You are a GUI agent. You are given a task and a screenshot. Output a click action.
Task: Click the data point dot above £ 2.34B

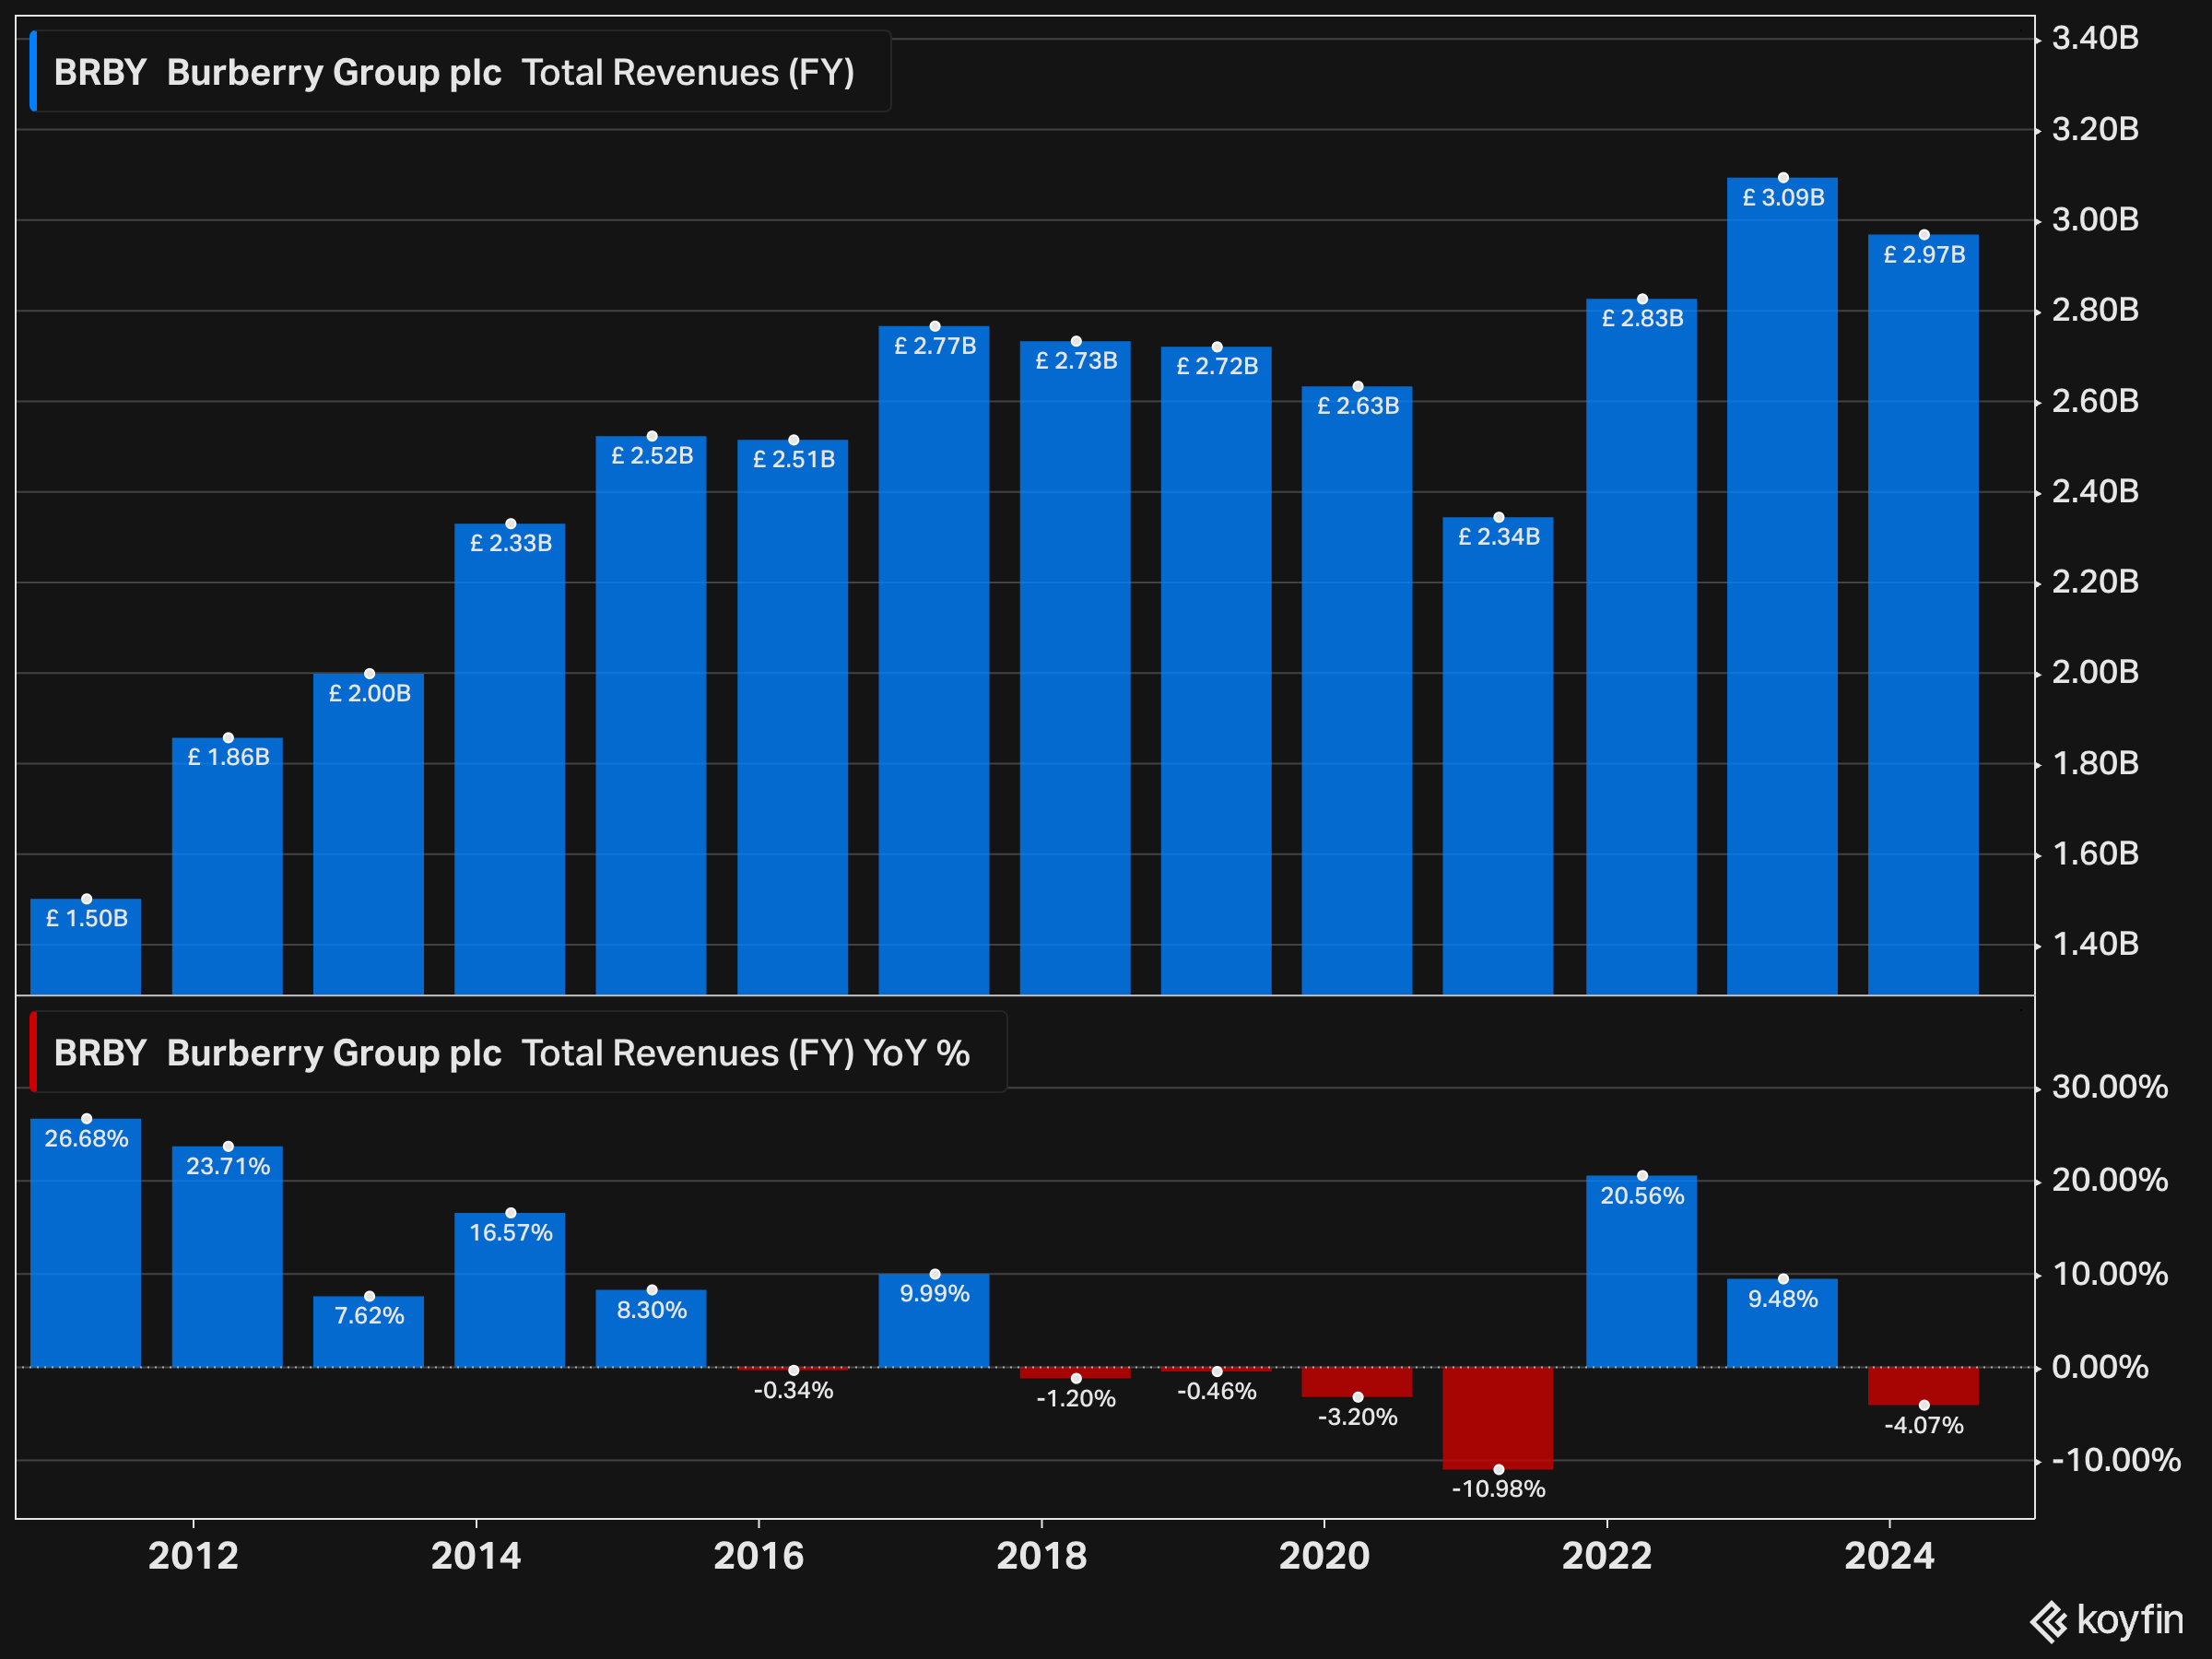coord(1499,517)
